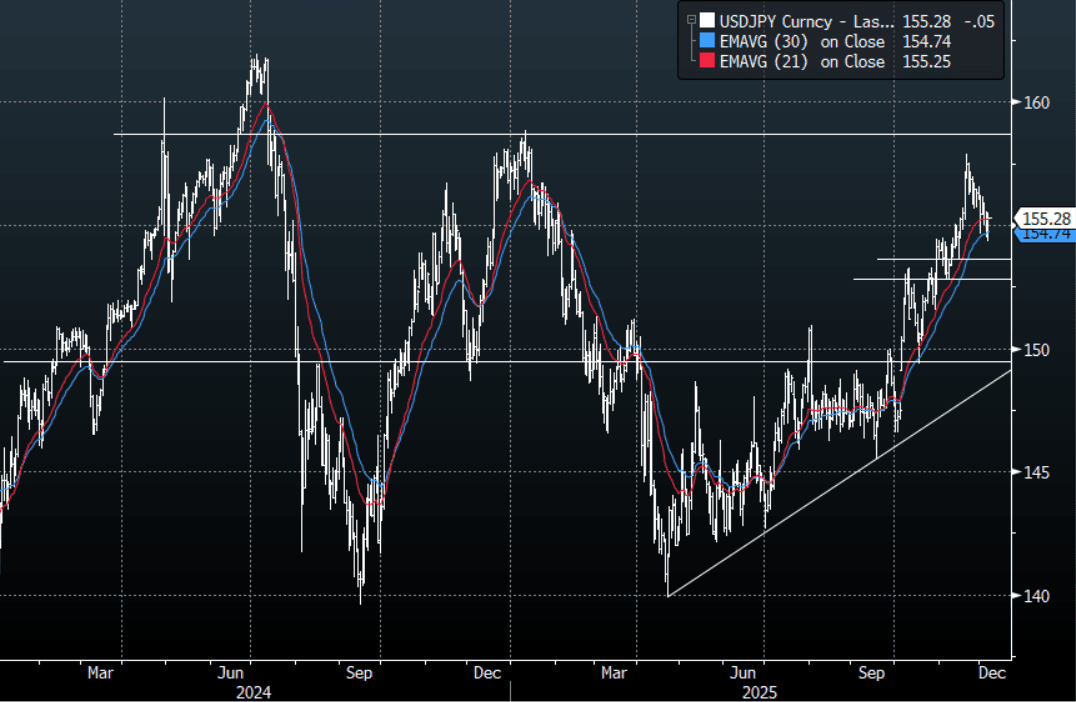
Task: Click the blue 154.74 price axis tag
Action: point(1045,234)
